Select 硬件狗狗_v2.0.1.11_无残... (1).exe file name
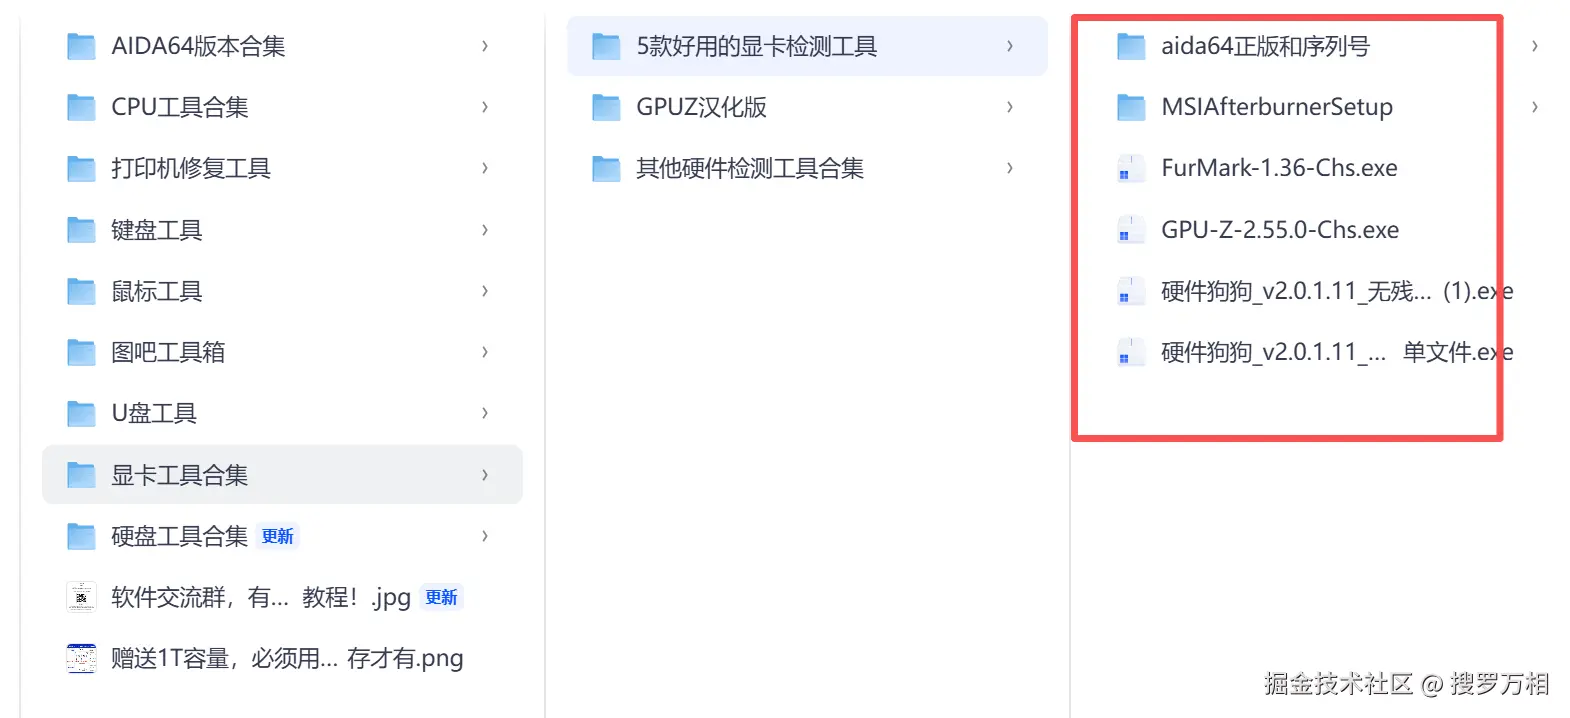Viewport: 1570px width, 718px height. pyautogui.click(x=1337, y=291)
